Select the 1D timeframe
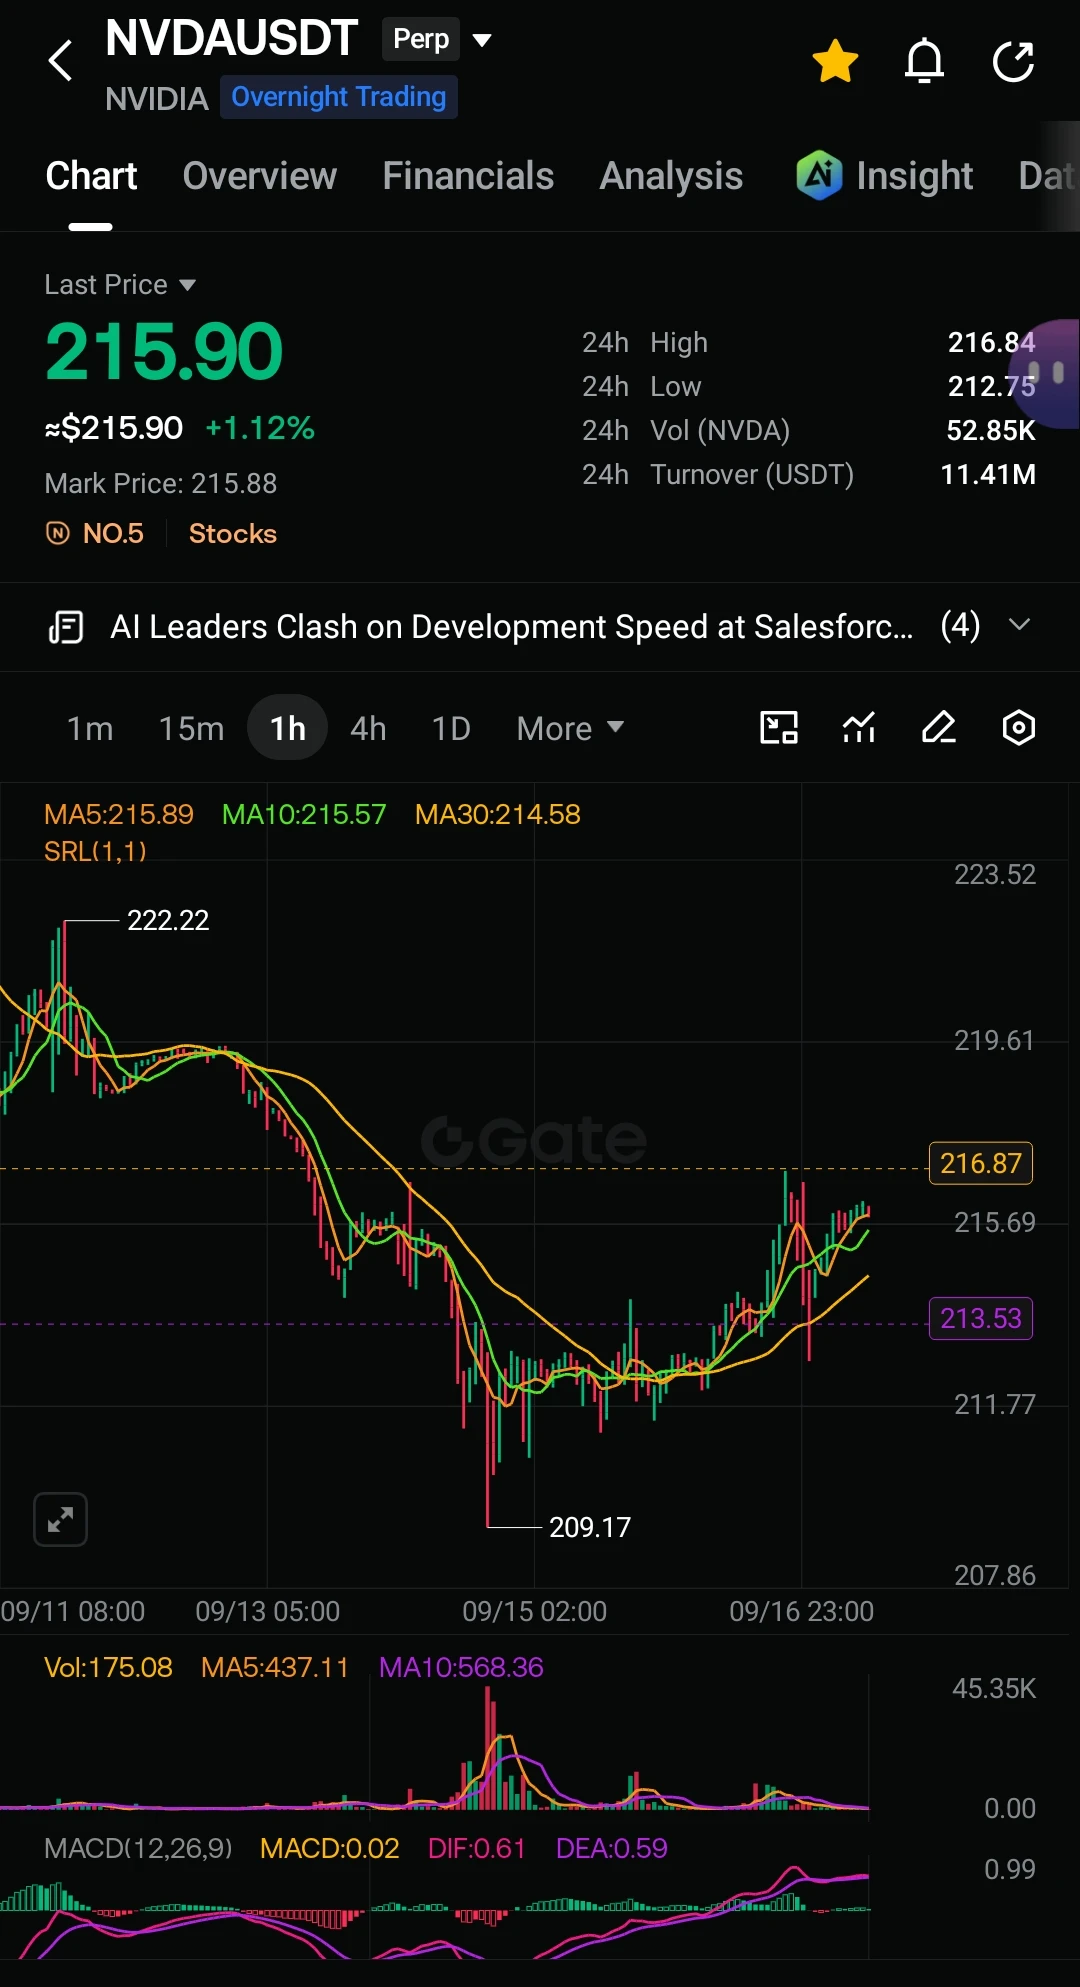The image size is (1080, 1987). (451, 728)
